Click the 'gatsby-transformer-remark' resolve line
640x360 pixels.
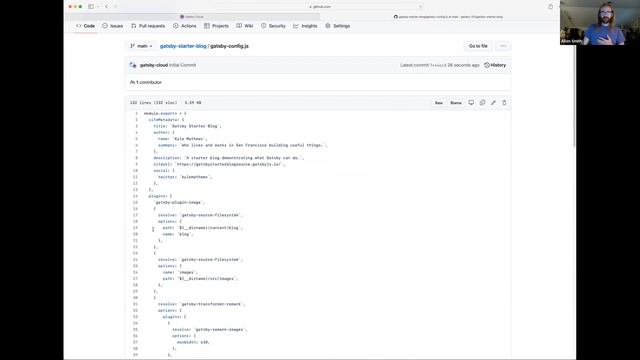click(202, 304)
